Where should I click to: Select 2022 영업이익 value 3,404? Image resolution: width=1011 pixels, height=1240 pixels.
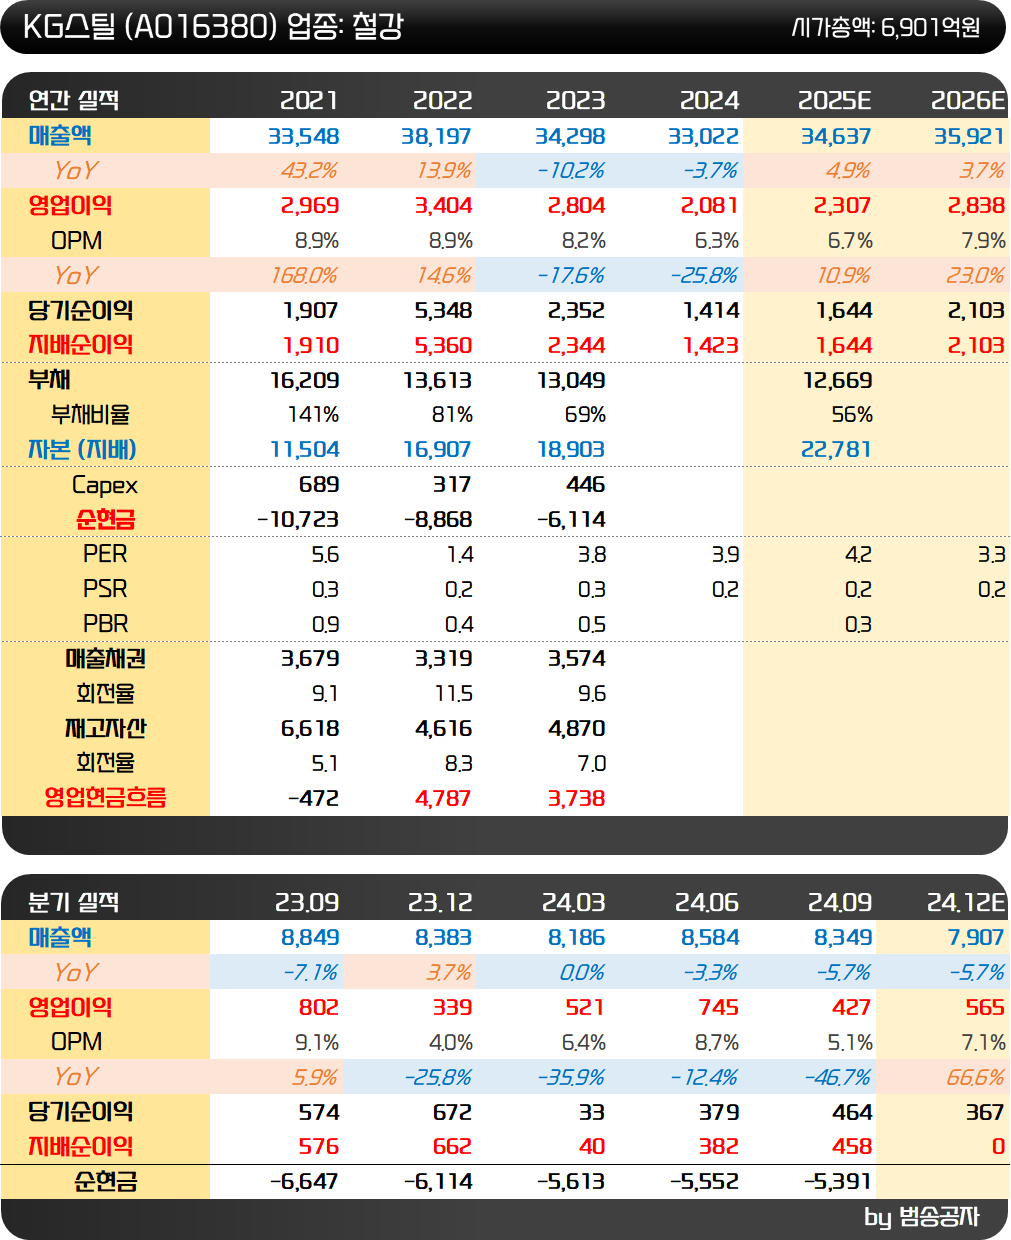[443, 206]
